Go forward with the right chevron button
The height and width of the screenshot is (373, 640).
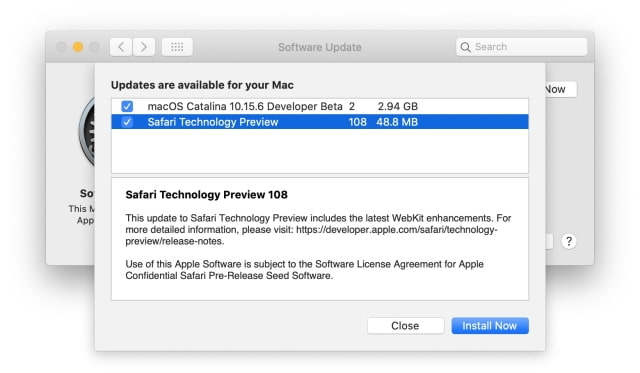[x=144, y=47]
